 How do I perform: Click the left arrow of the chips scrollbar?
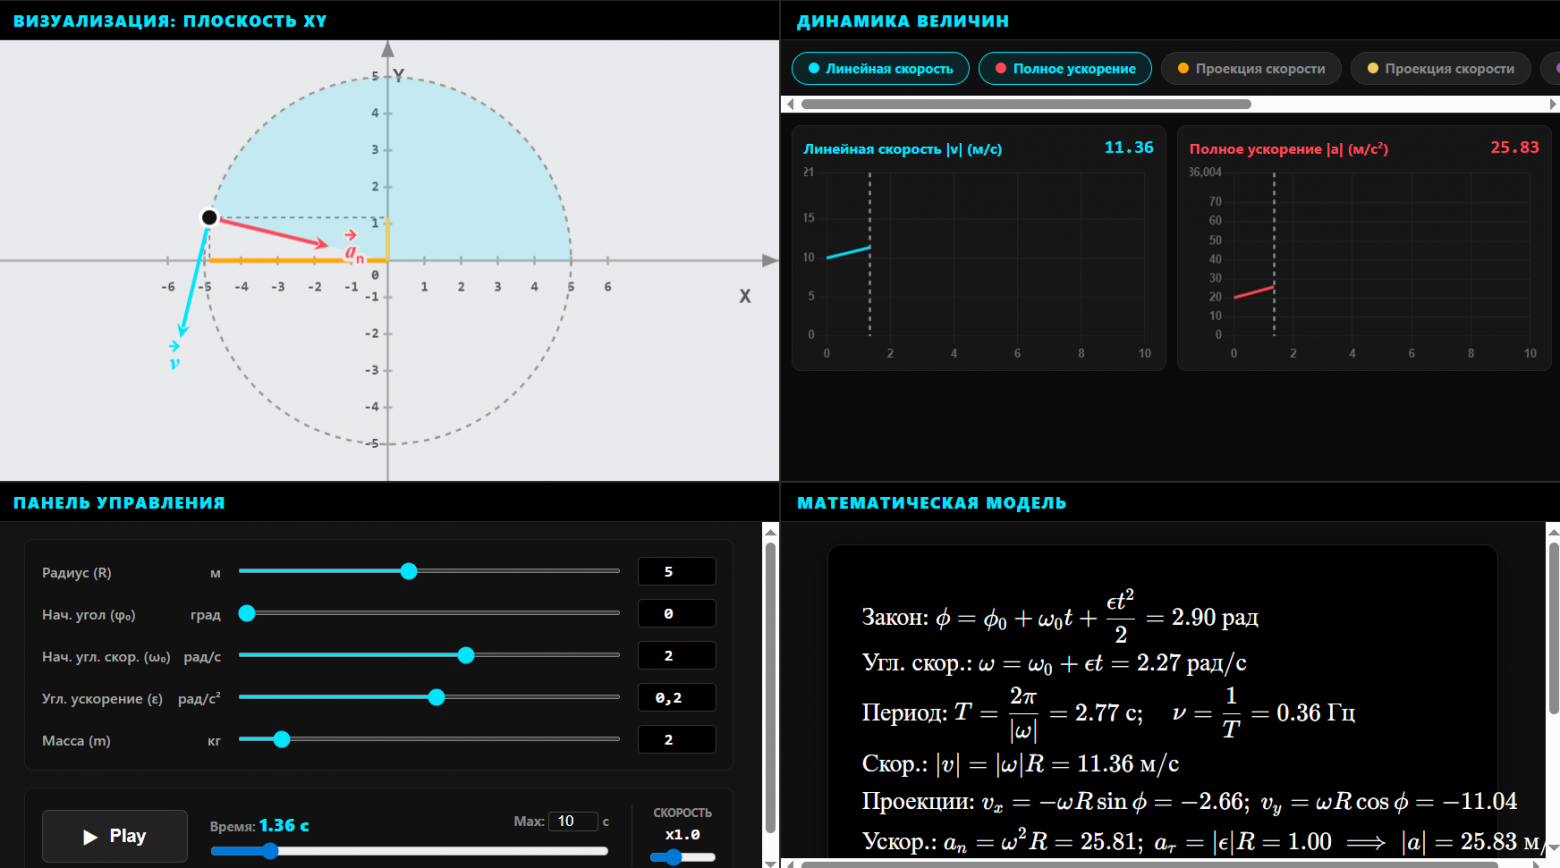790,104
